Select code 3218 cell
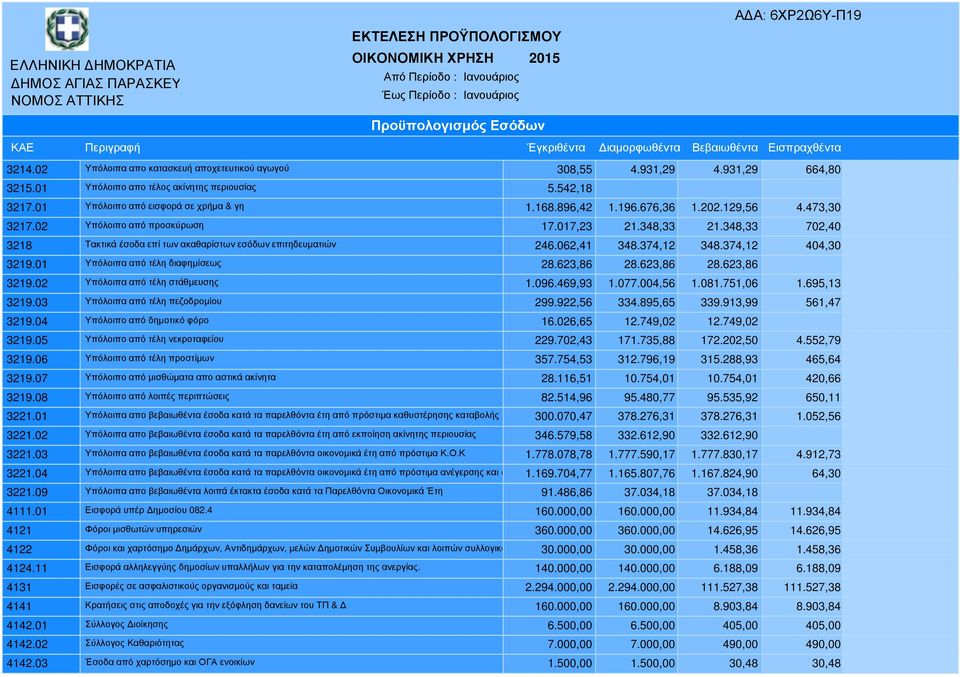 [x=42, y=245]
